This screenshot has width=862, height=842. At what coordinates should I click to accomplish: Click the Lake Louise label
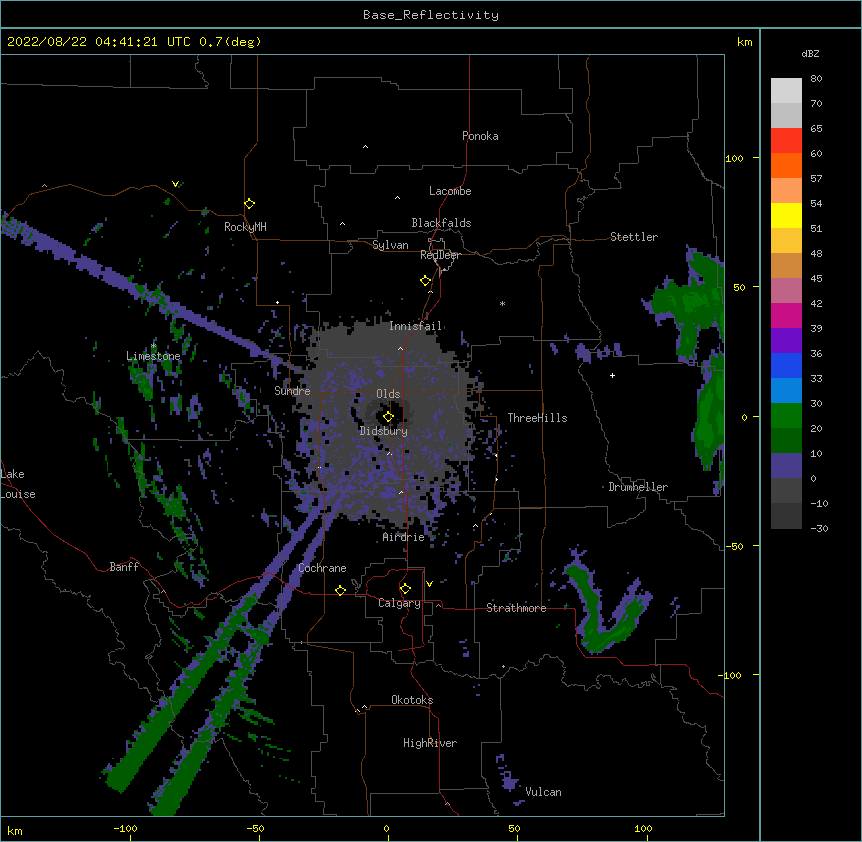coord(17,484)
